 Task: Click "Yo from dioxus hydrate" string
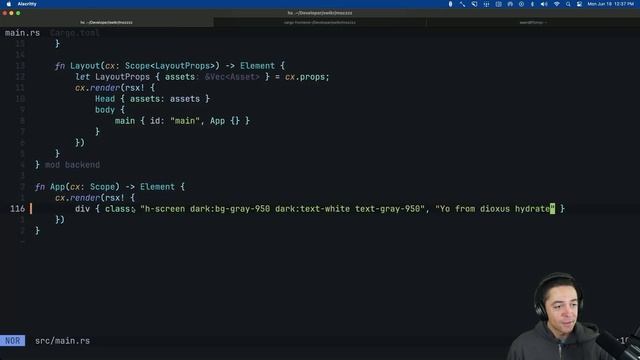pyautogui.click(x=495, y=209)
